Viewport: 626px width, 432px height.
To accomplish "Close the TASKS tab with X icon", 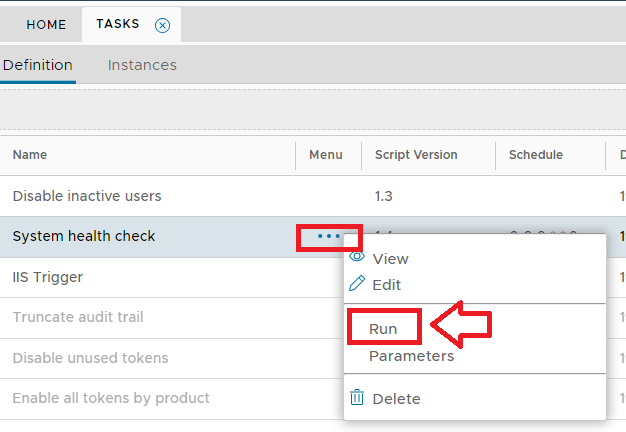I will 163,25.
